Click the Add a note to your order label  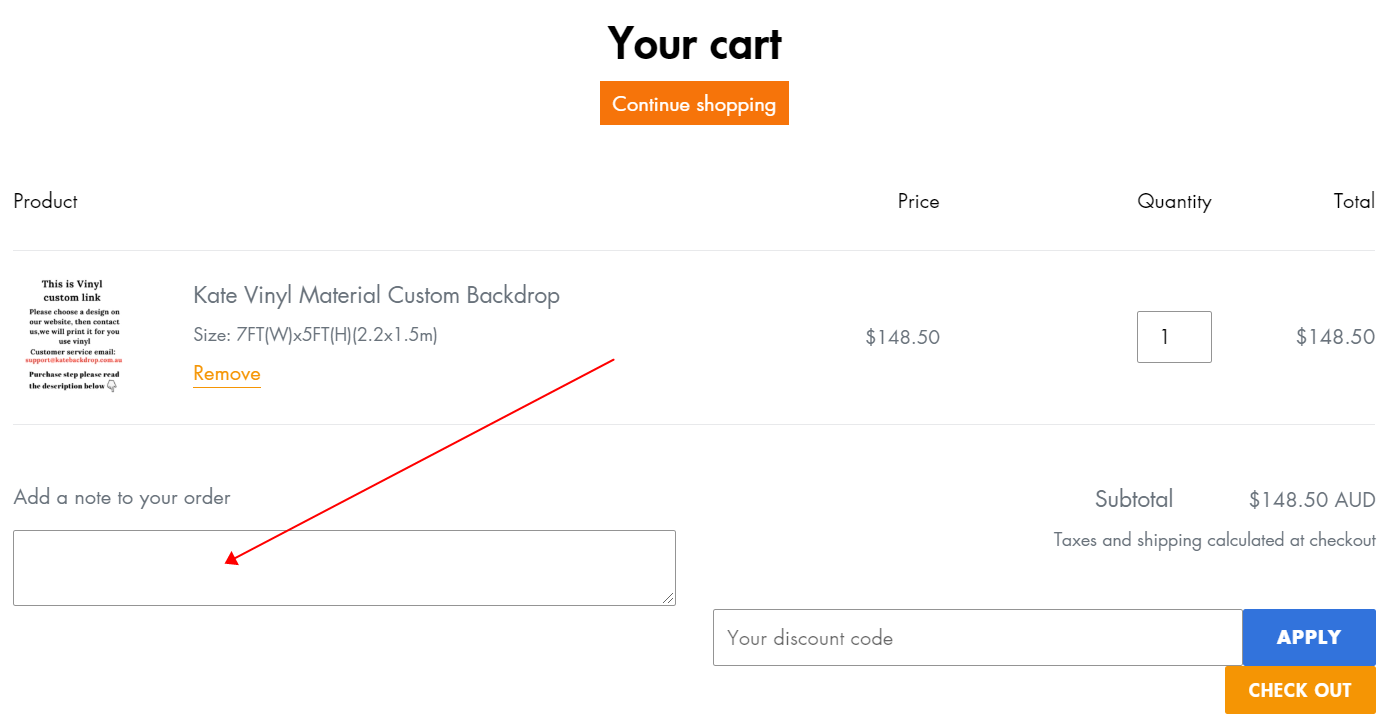pyautogui.click(x=122, y=497)
